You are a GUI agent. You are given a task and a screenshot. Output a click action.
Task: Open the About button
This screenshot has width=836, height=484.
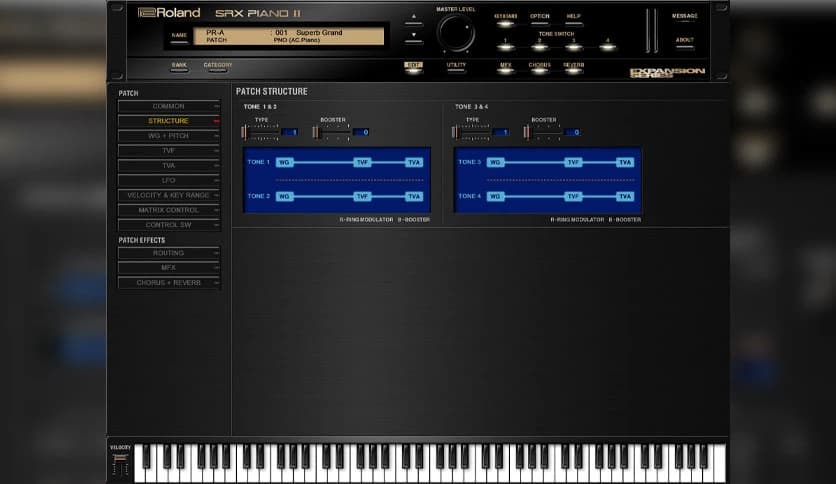point(685,42)
